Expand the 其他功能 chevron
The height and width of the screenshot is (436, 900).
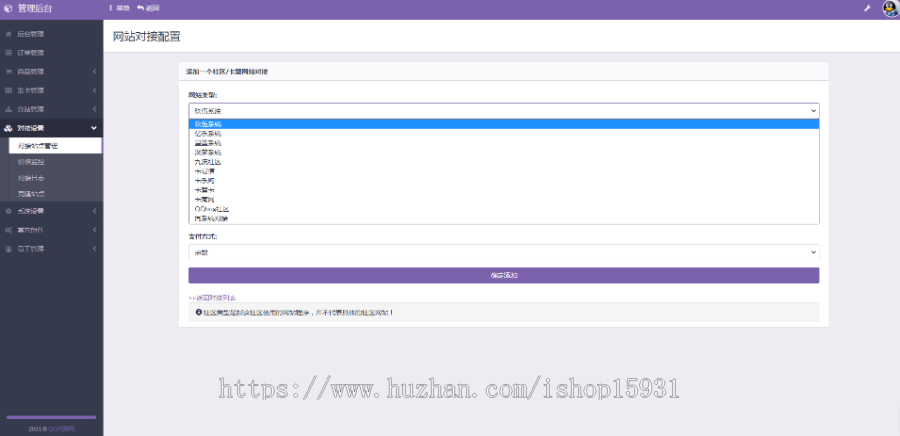point(94,230)
